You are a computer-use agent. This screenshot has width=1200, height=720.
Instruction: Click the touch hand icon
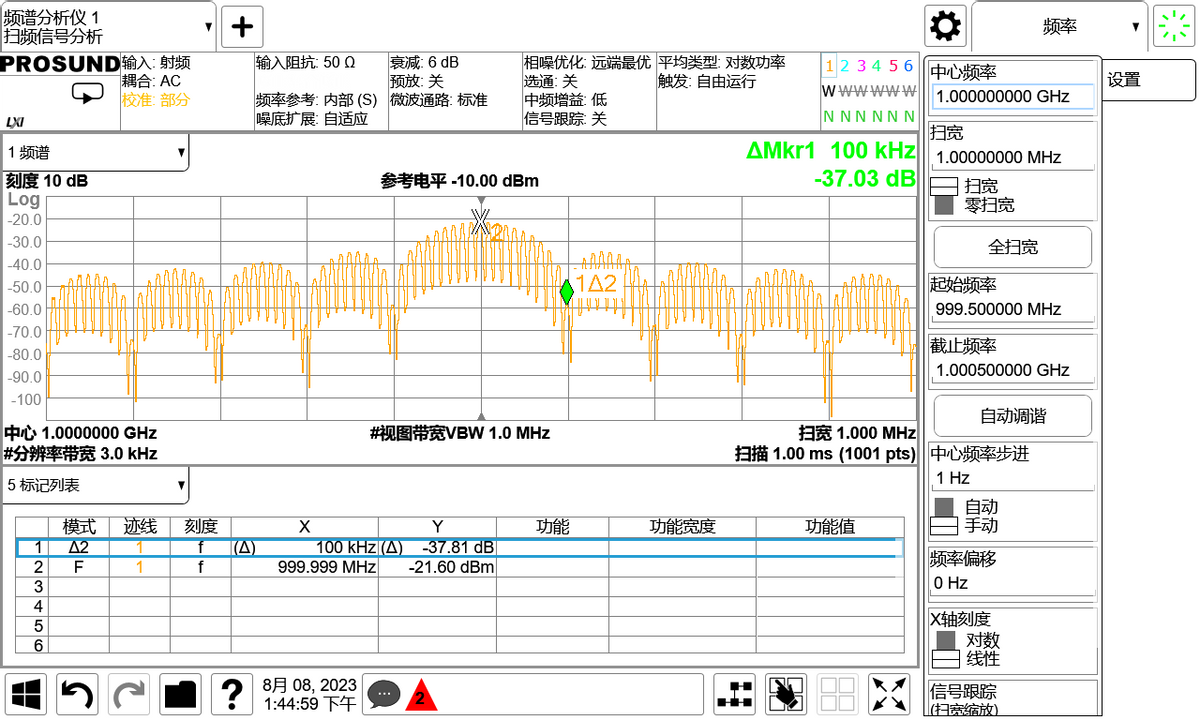786,693
